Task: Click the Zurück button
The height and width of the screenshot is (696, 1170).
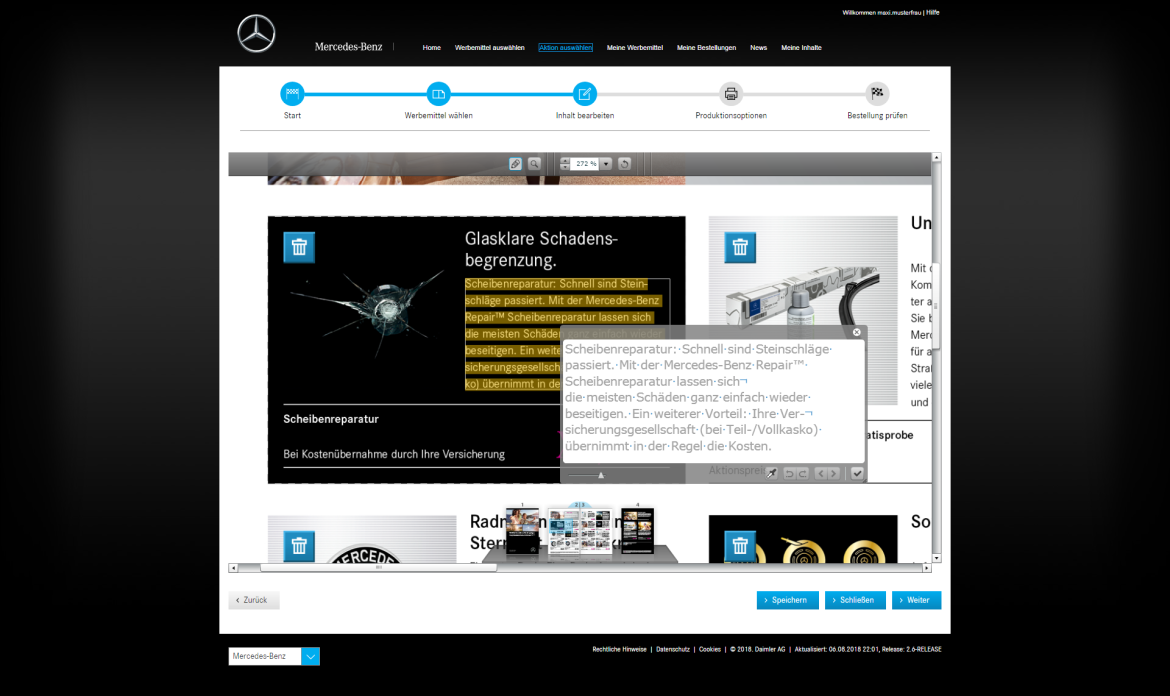Action: (x=254, y=600)
